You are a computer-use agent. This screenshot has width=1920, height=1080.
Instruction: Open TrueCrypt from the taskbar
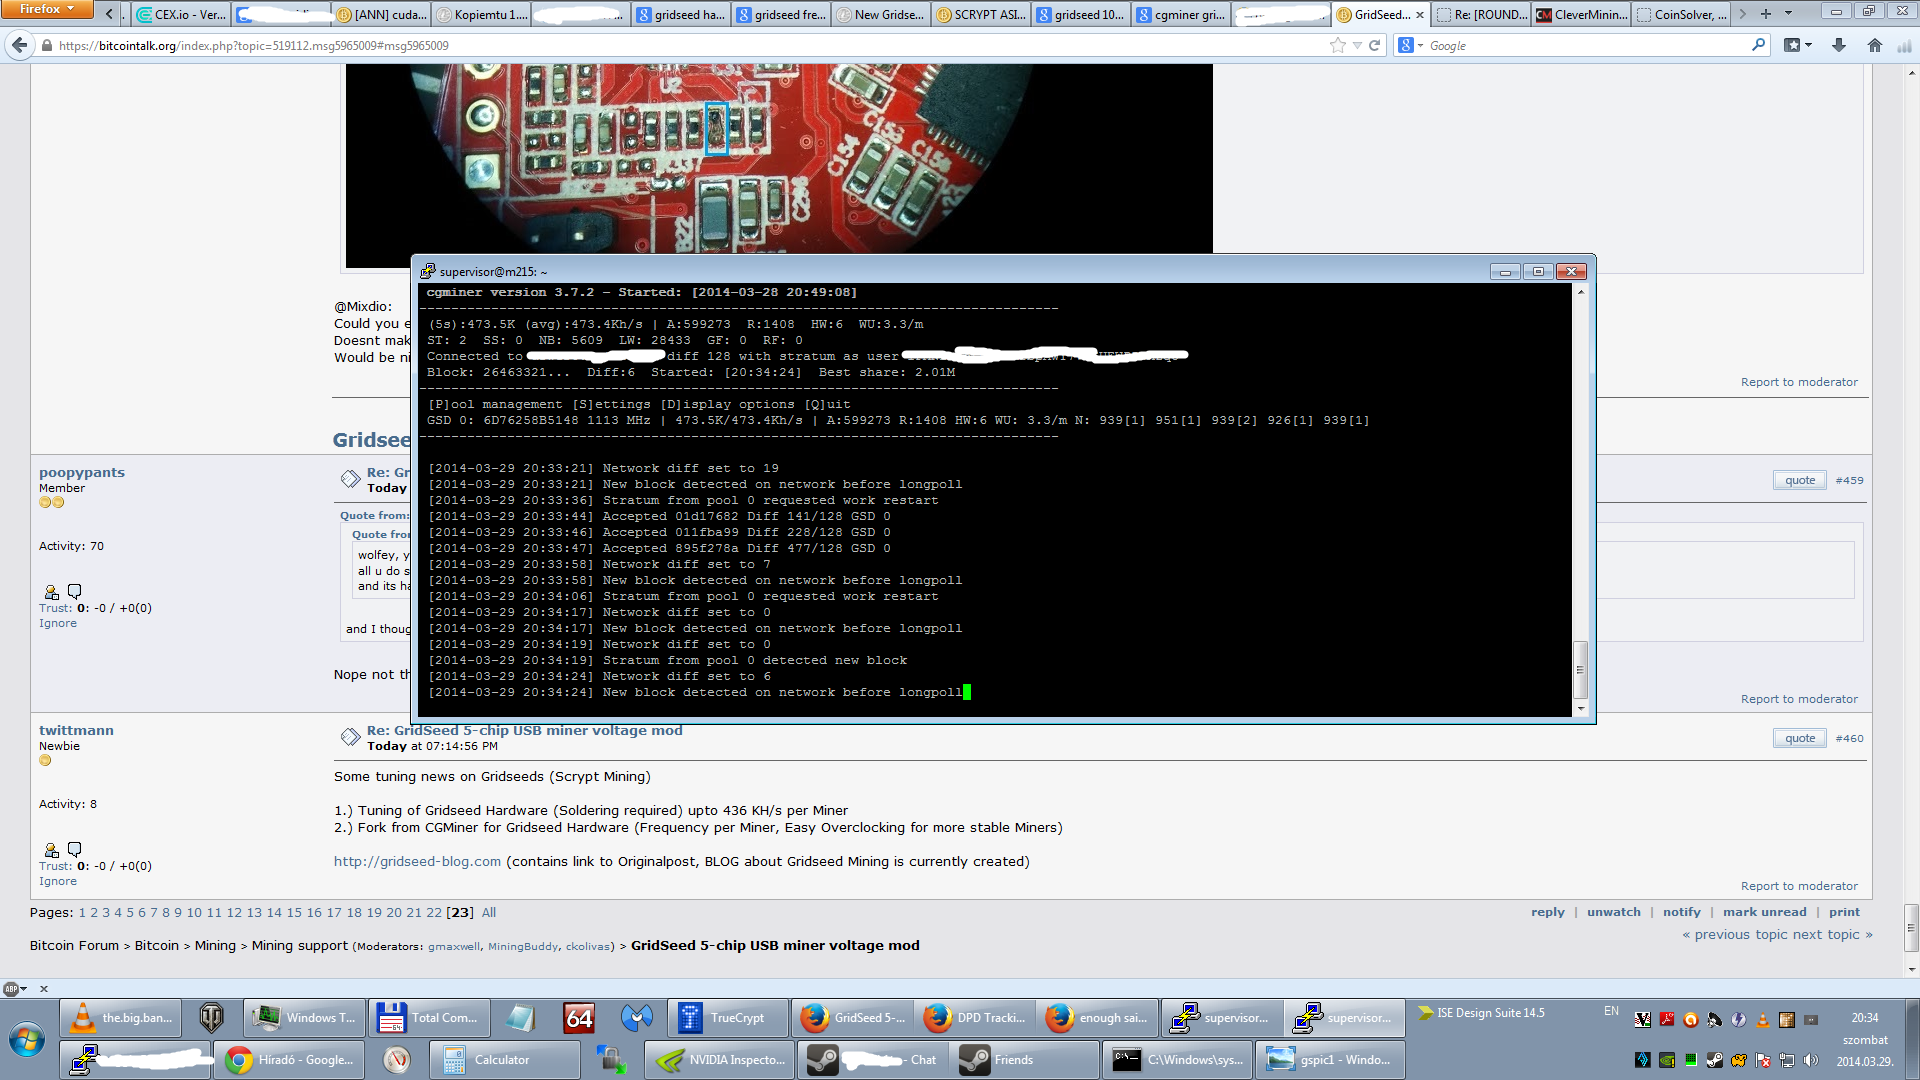[727, 1018]
